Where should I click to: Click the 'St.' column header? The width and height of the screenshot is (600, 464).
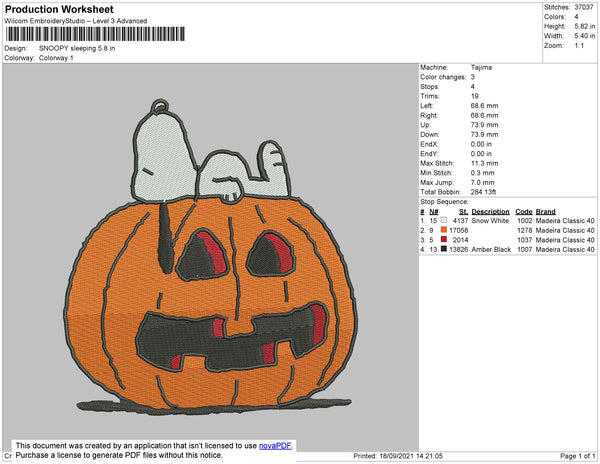463,212
